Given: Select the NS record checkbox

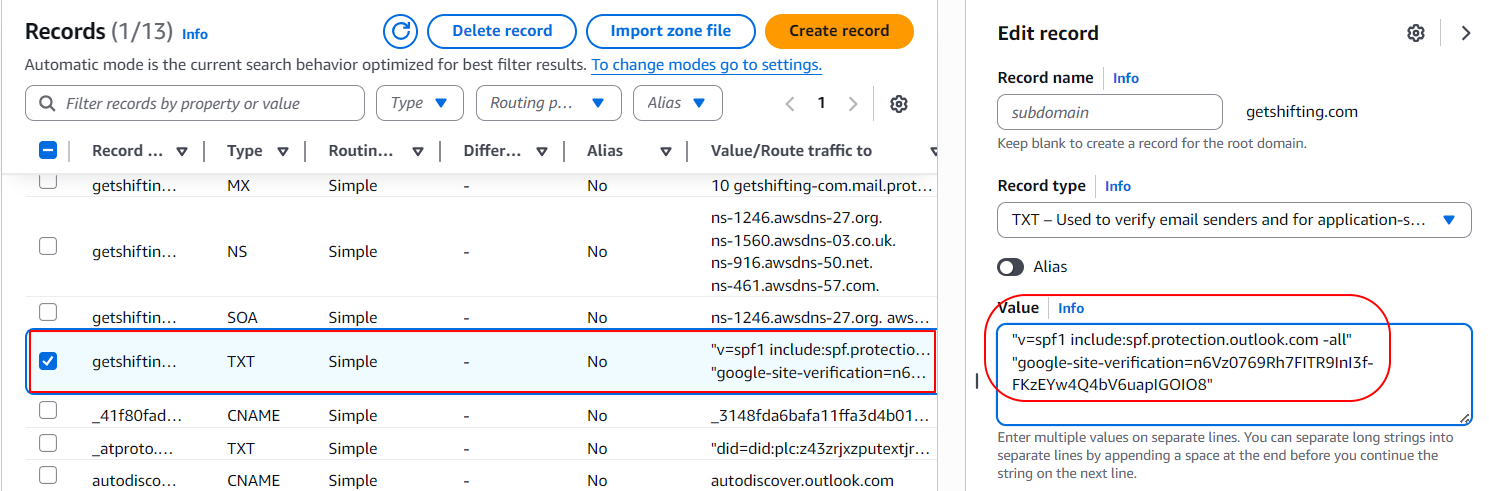Looking at the screenshot, I should (x=48, y=246).
